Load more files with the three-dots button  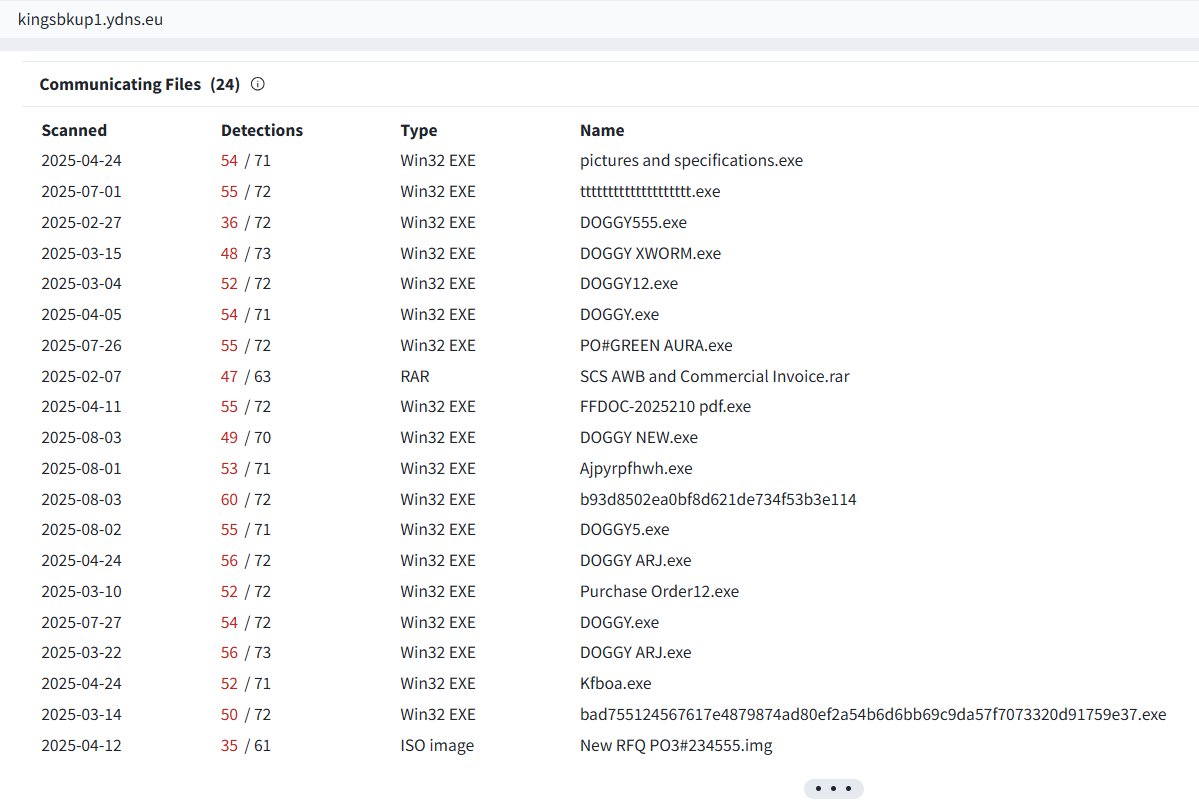coord(833,789)
